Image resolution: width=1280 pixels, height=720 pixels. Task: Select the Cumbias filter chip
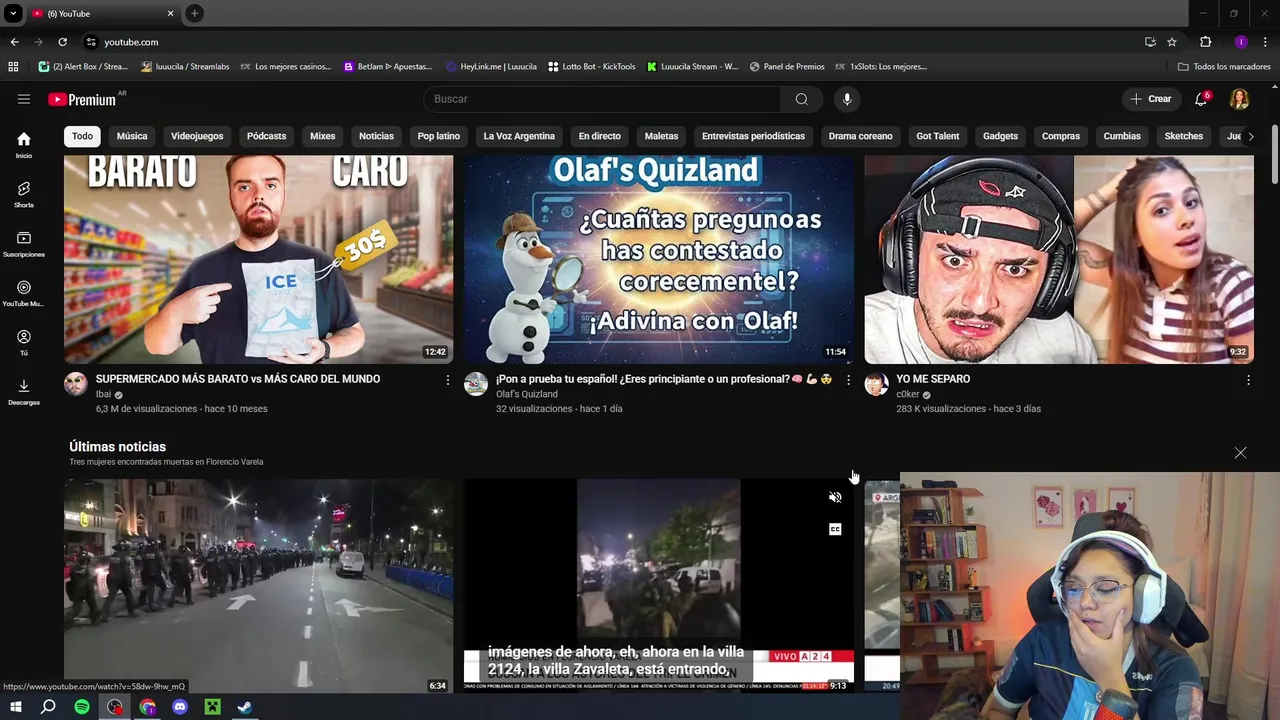tap(1122, 136)
